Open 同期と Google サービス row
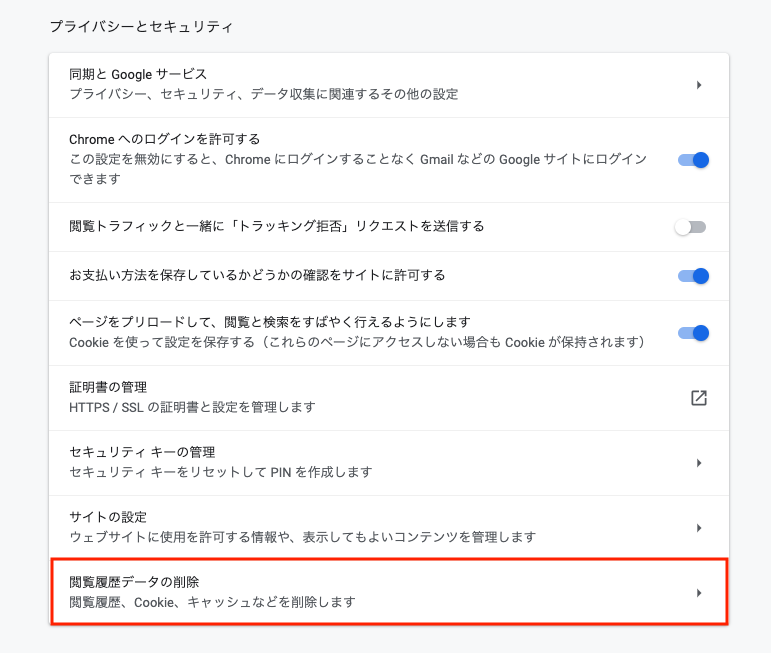The width and height of the screenshot is (771, 653). pos(389,85)
